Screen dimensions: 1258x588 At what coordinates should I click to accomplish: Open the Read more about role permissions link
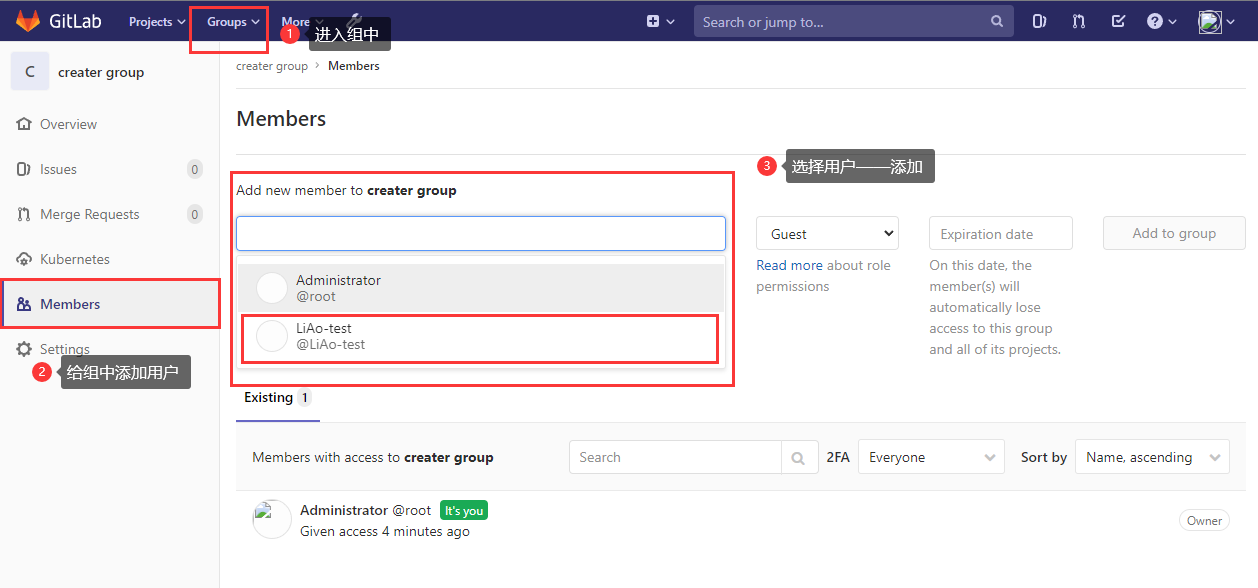point(789,264)
